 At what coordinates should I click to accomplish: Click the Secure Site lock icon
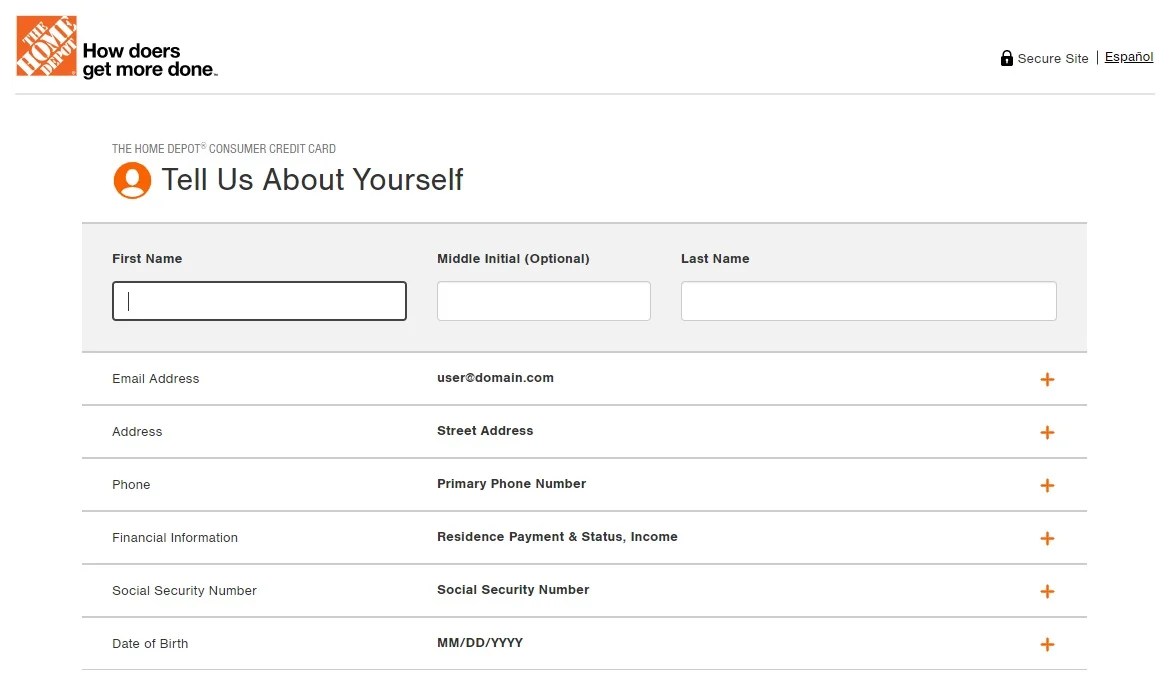[x=1006, y=58]
